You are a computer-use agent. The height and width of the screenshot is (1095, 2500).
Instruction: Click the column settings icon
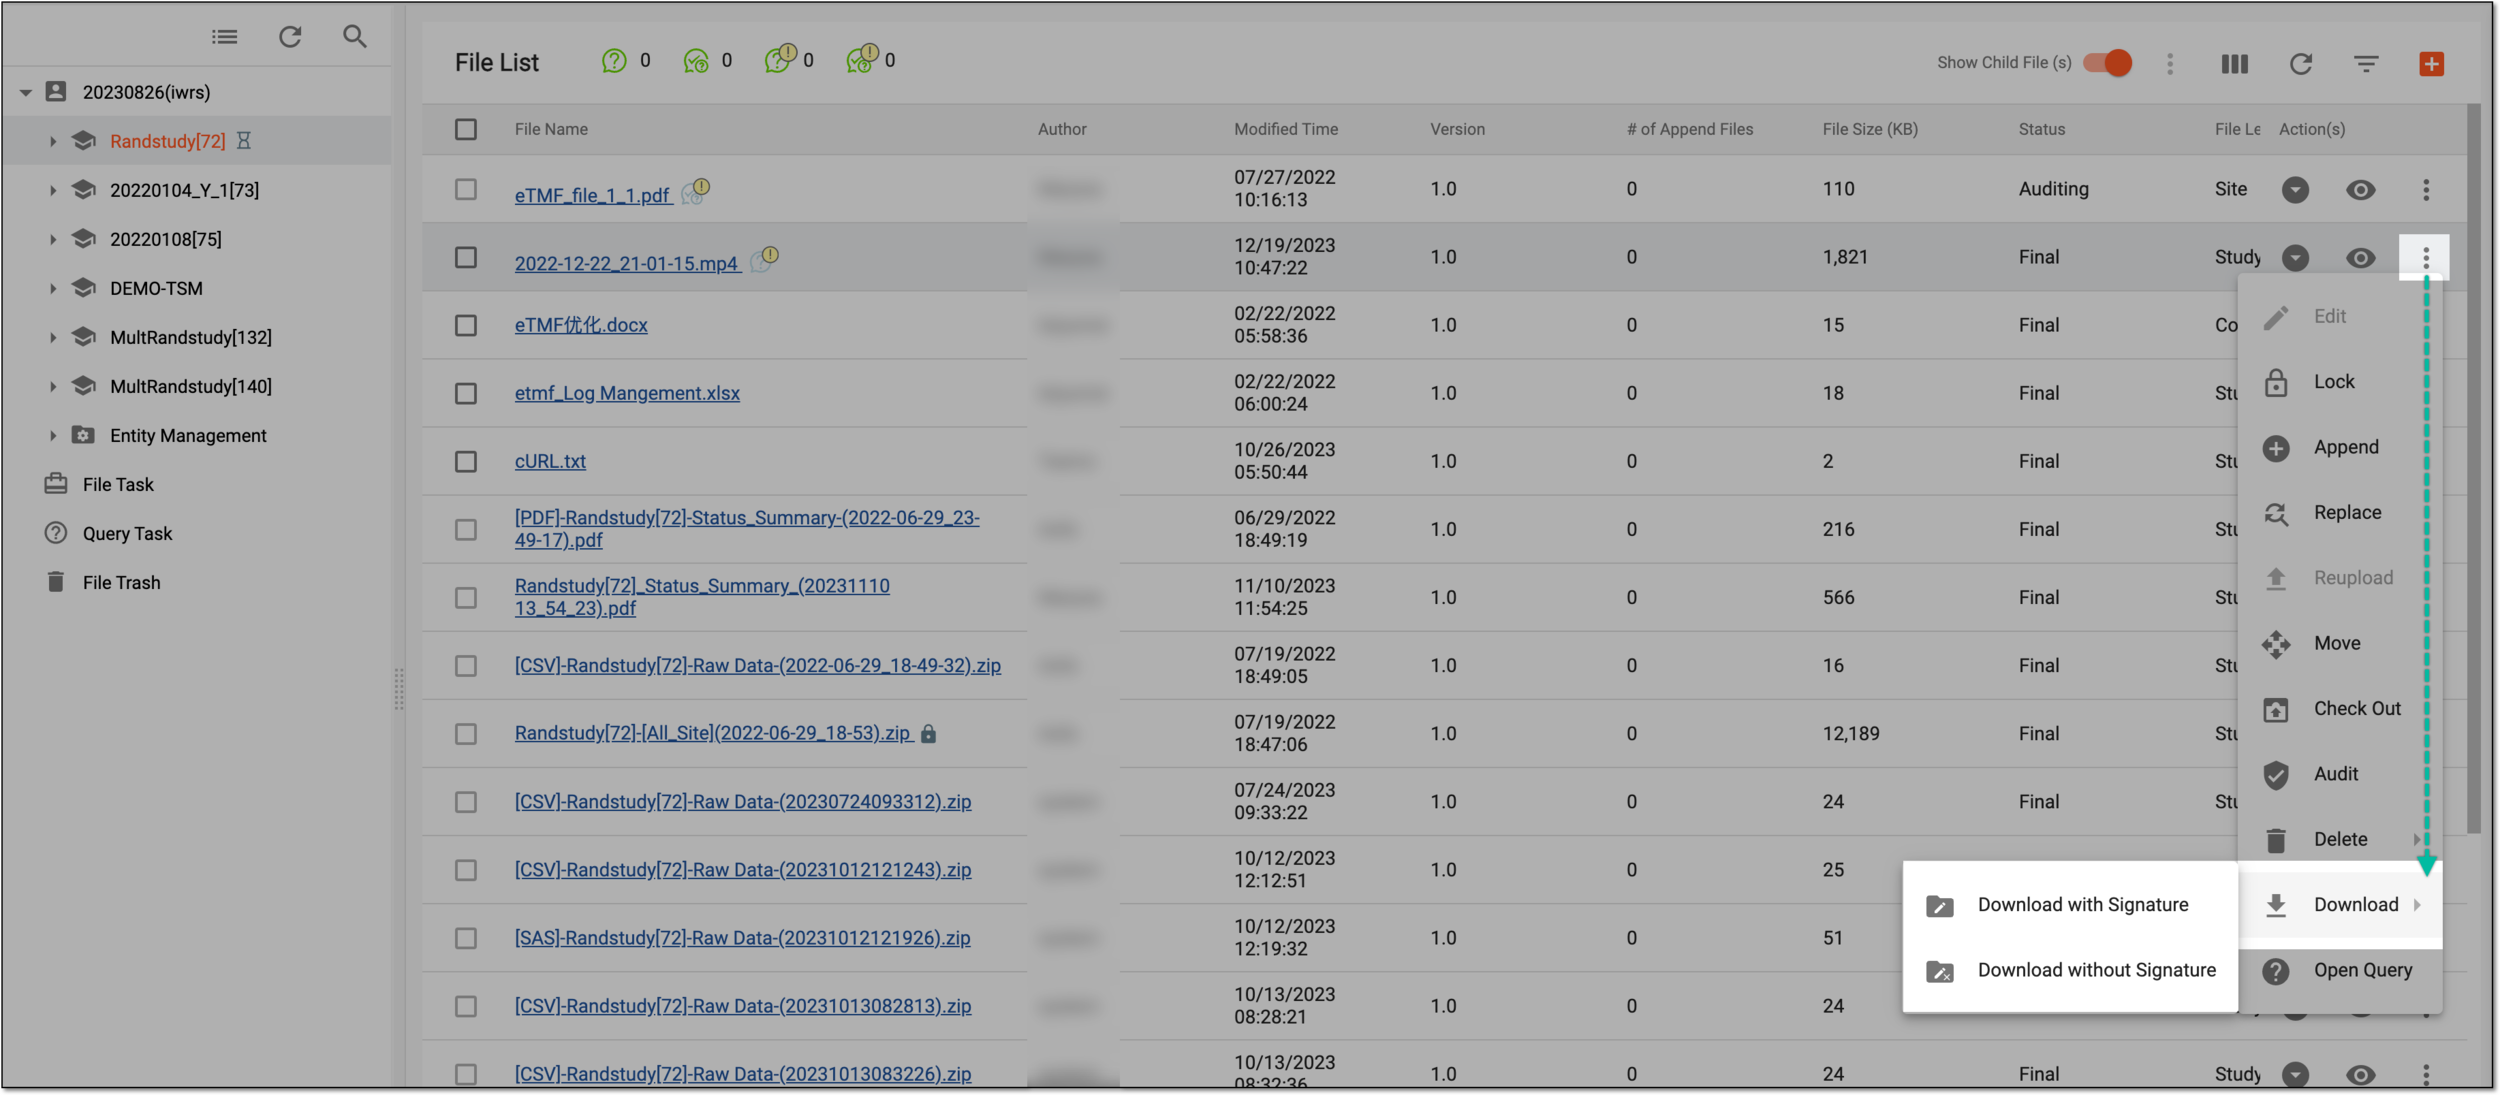pos(2235,64)
